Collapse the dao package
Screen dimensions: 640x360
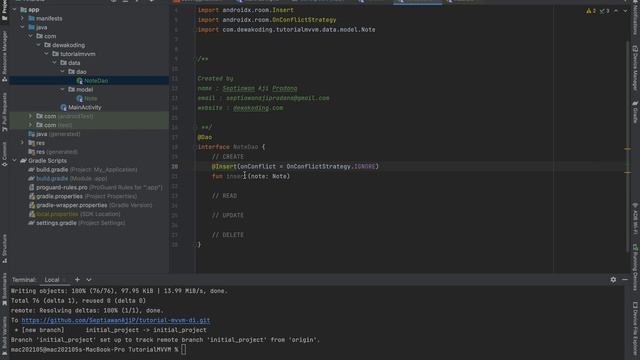coord(62,72)
